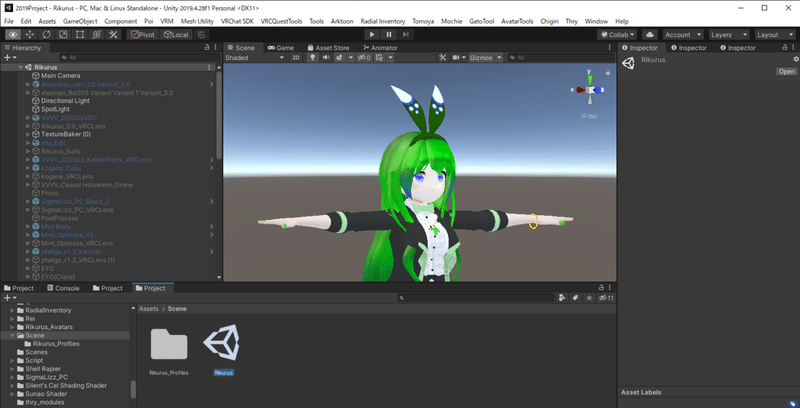The width and height of the screenshot is (800, 408).
Task: Open the cloud services icon
Action: [649, 35]
